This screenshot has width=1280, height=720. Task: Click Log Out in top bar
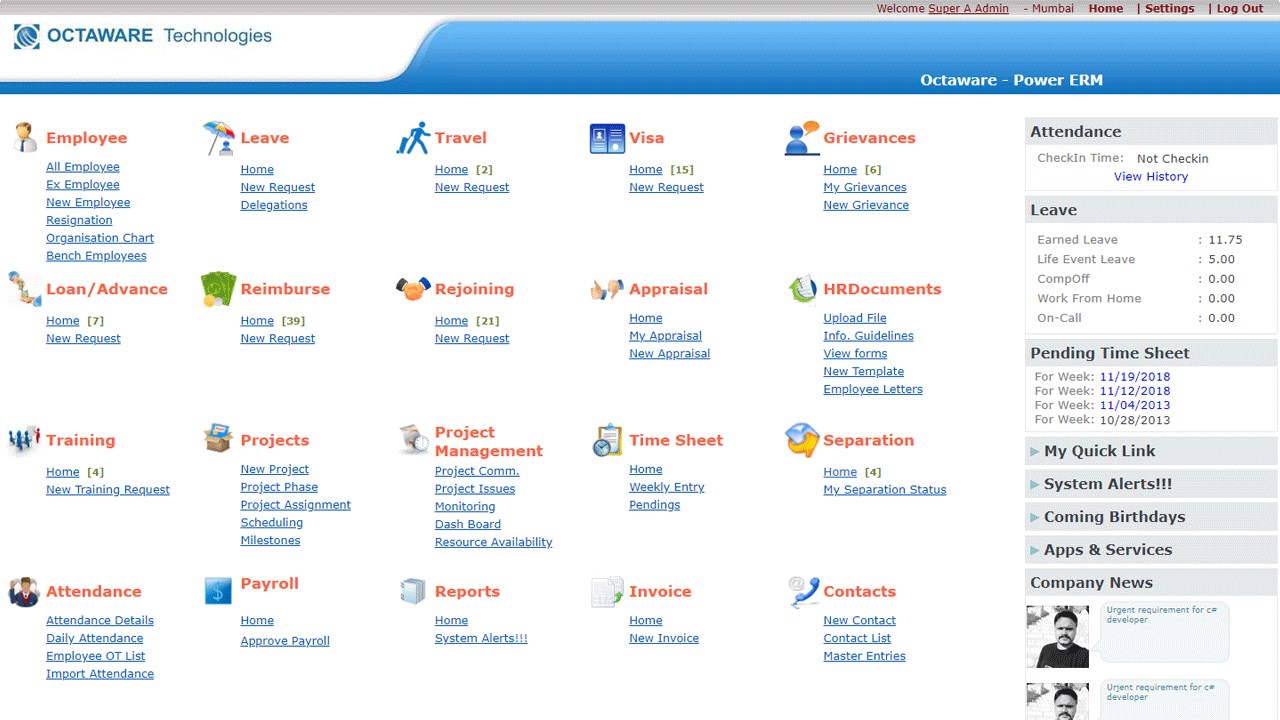(x=1240, y=8)
